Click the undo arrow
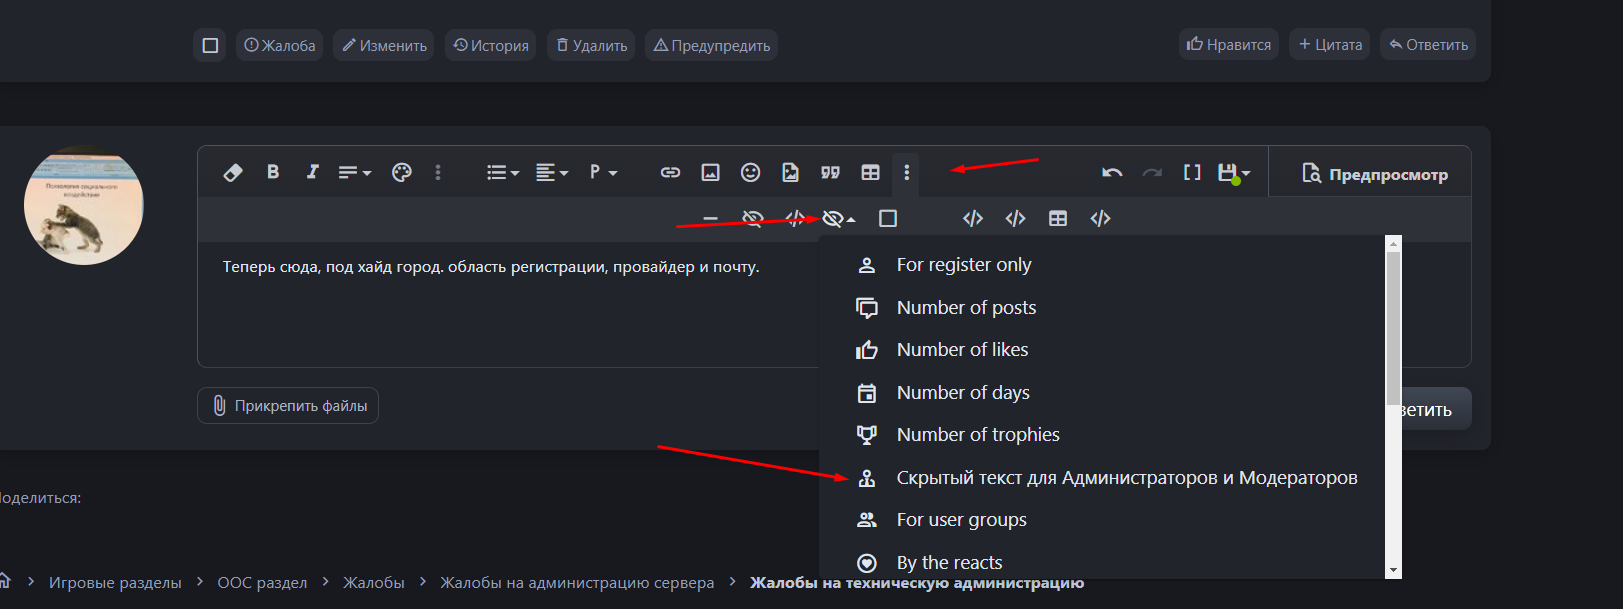Viewport: 1623px width, 609px height. [1112, 172]
